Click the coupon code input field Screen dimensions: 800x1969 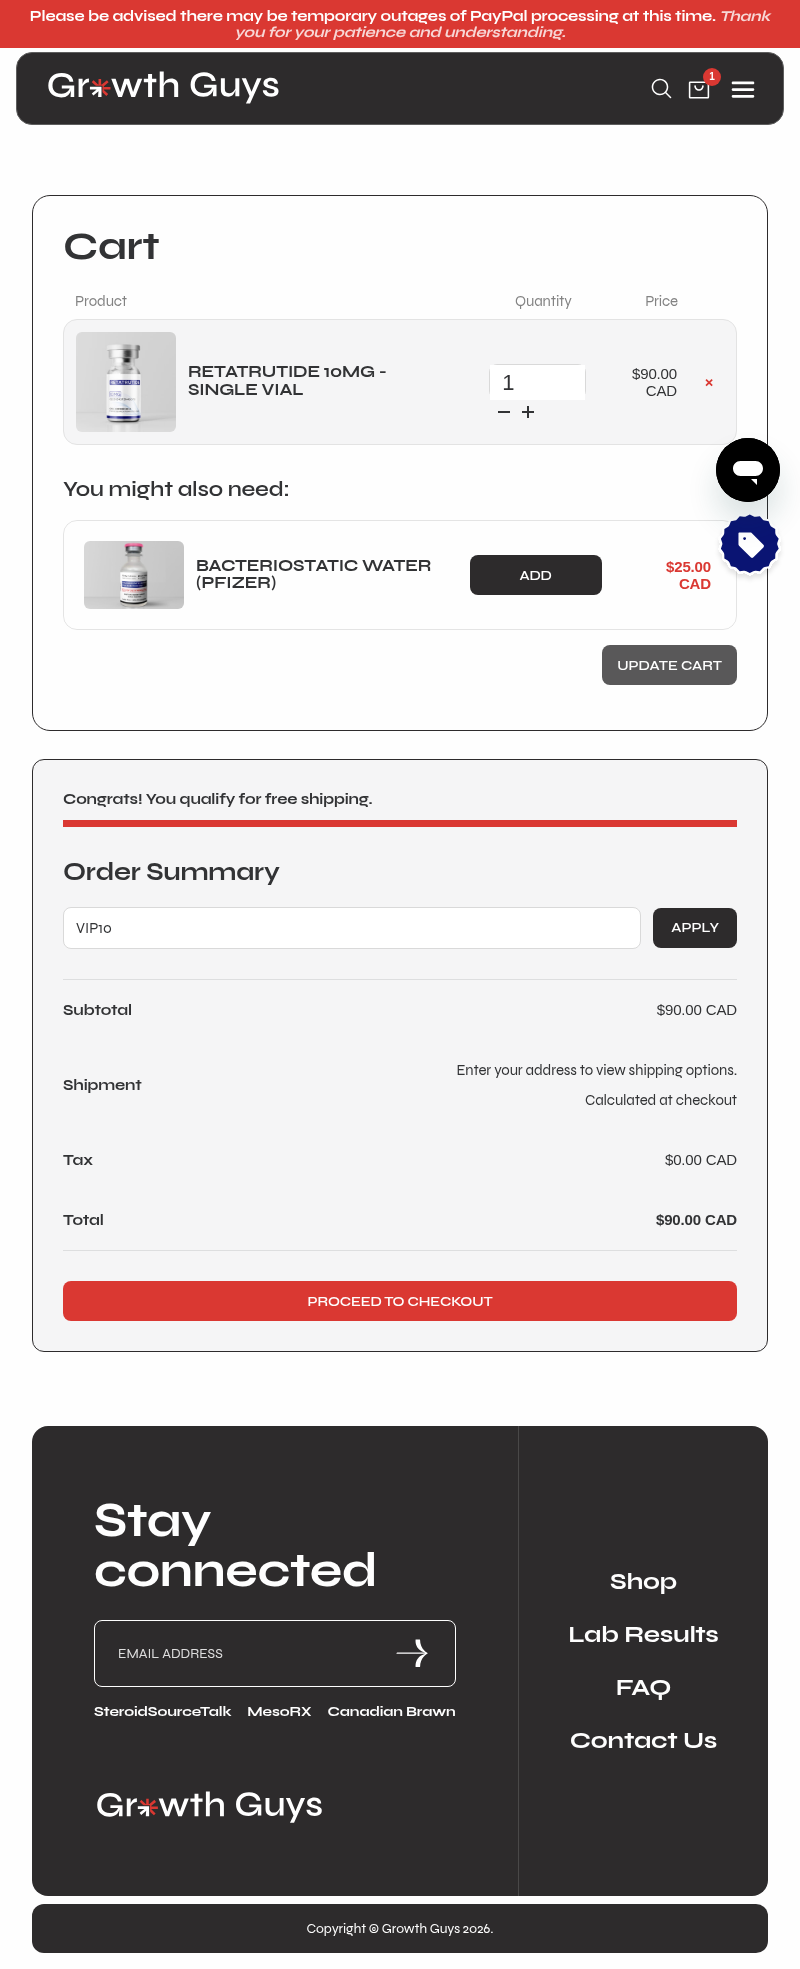pos(352,928)
